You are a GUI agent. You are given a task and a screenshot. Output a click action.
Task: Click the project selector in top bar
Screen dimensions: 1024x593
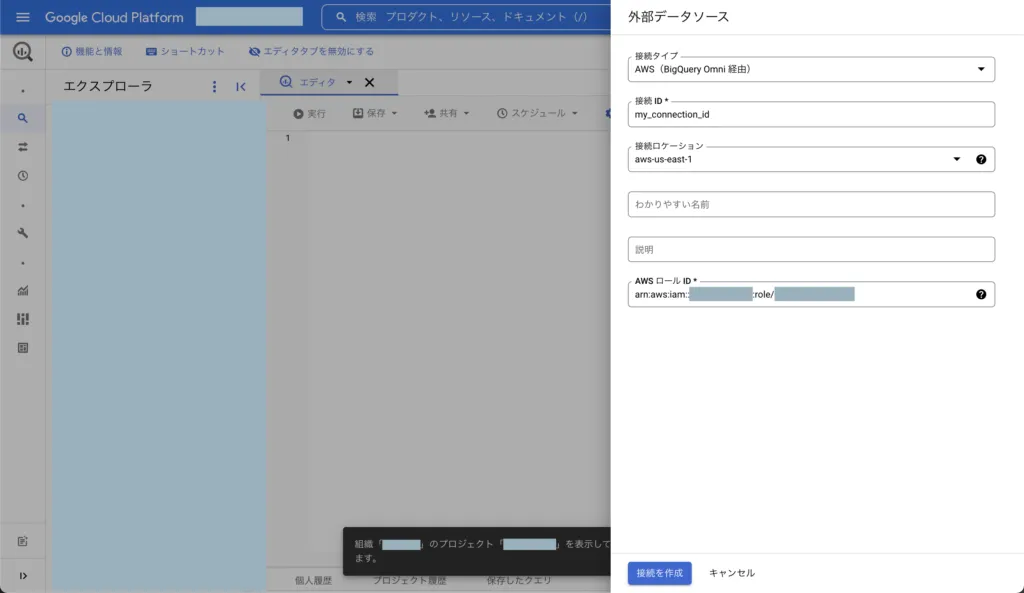tap(249, 17)
